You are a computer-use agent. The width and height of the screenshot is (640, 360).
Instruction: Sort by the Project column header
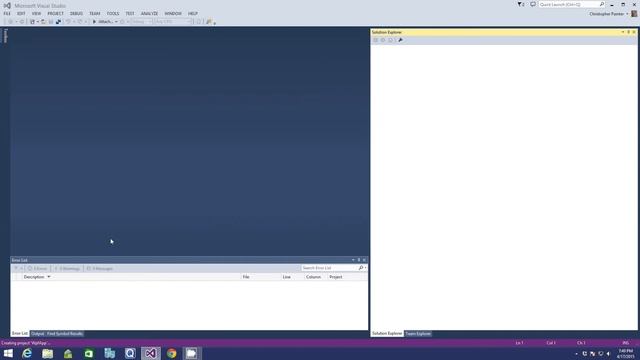(x=347, y=277)
